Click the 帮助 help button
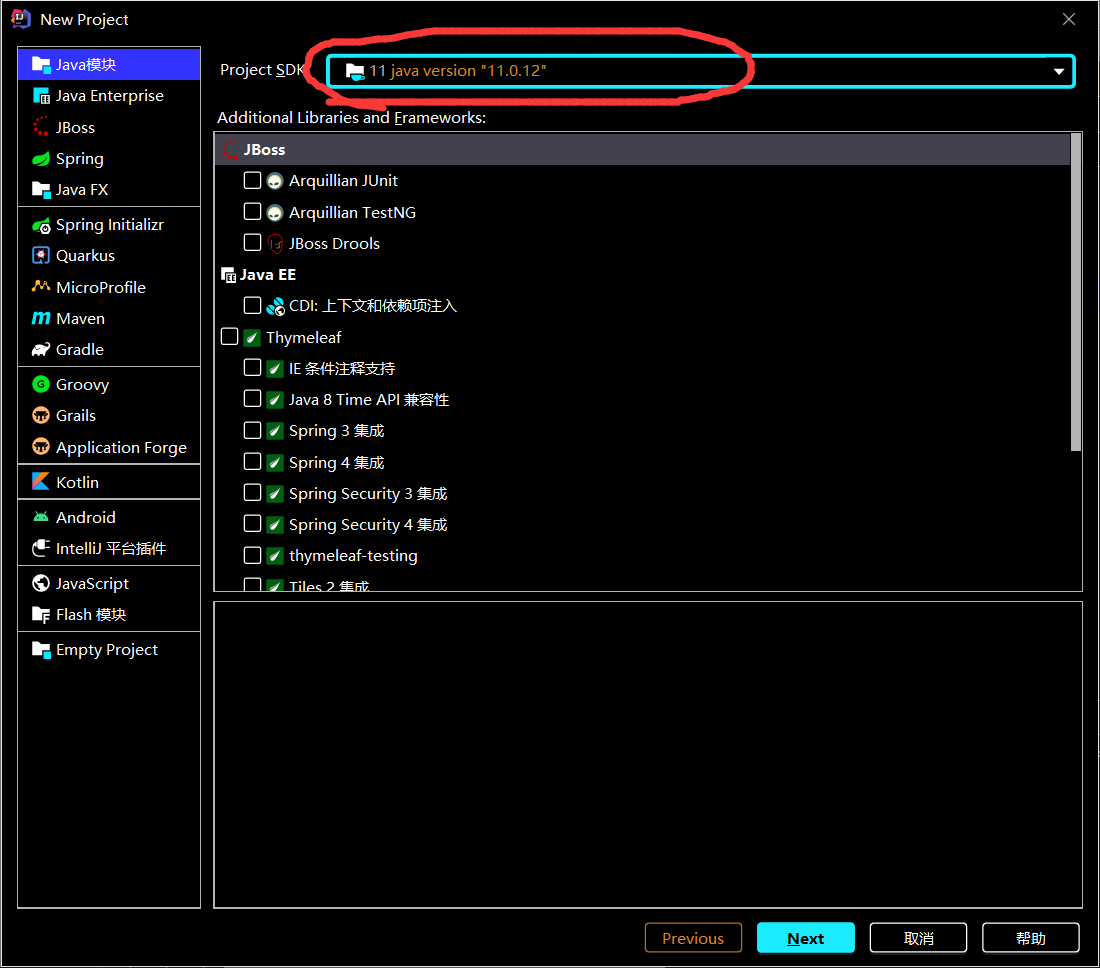1100x968 pixels. tap(1031, 938)
